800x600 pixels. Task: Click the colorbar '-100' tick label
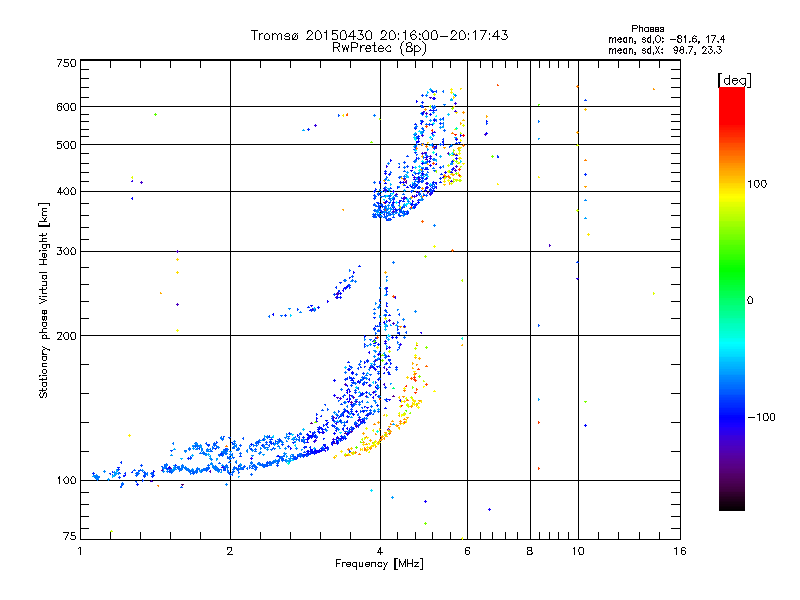pyautogui.click(x=761, y=417)
